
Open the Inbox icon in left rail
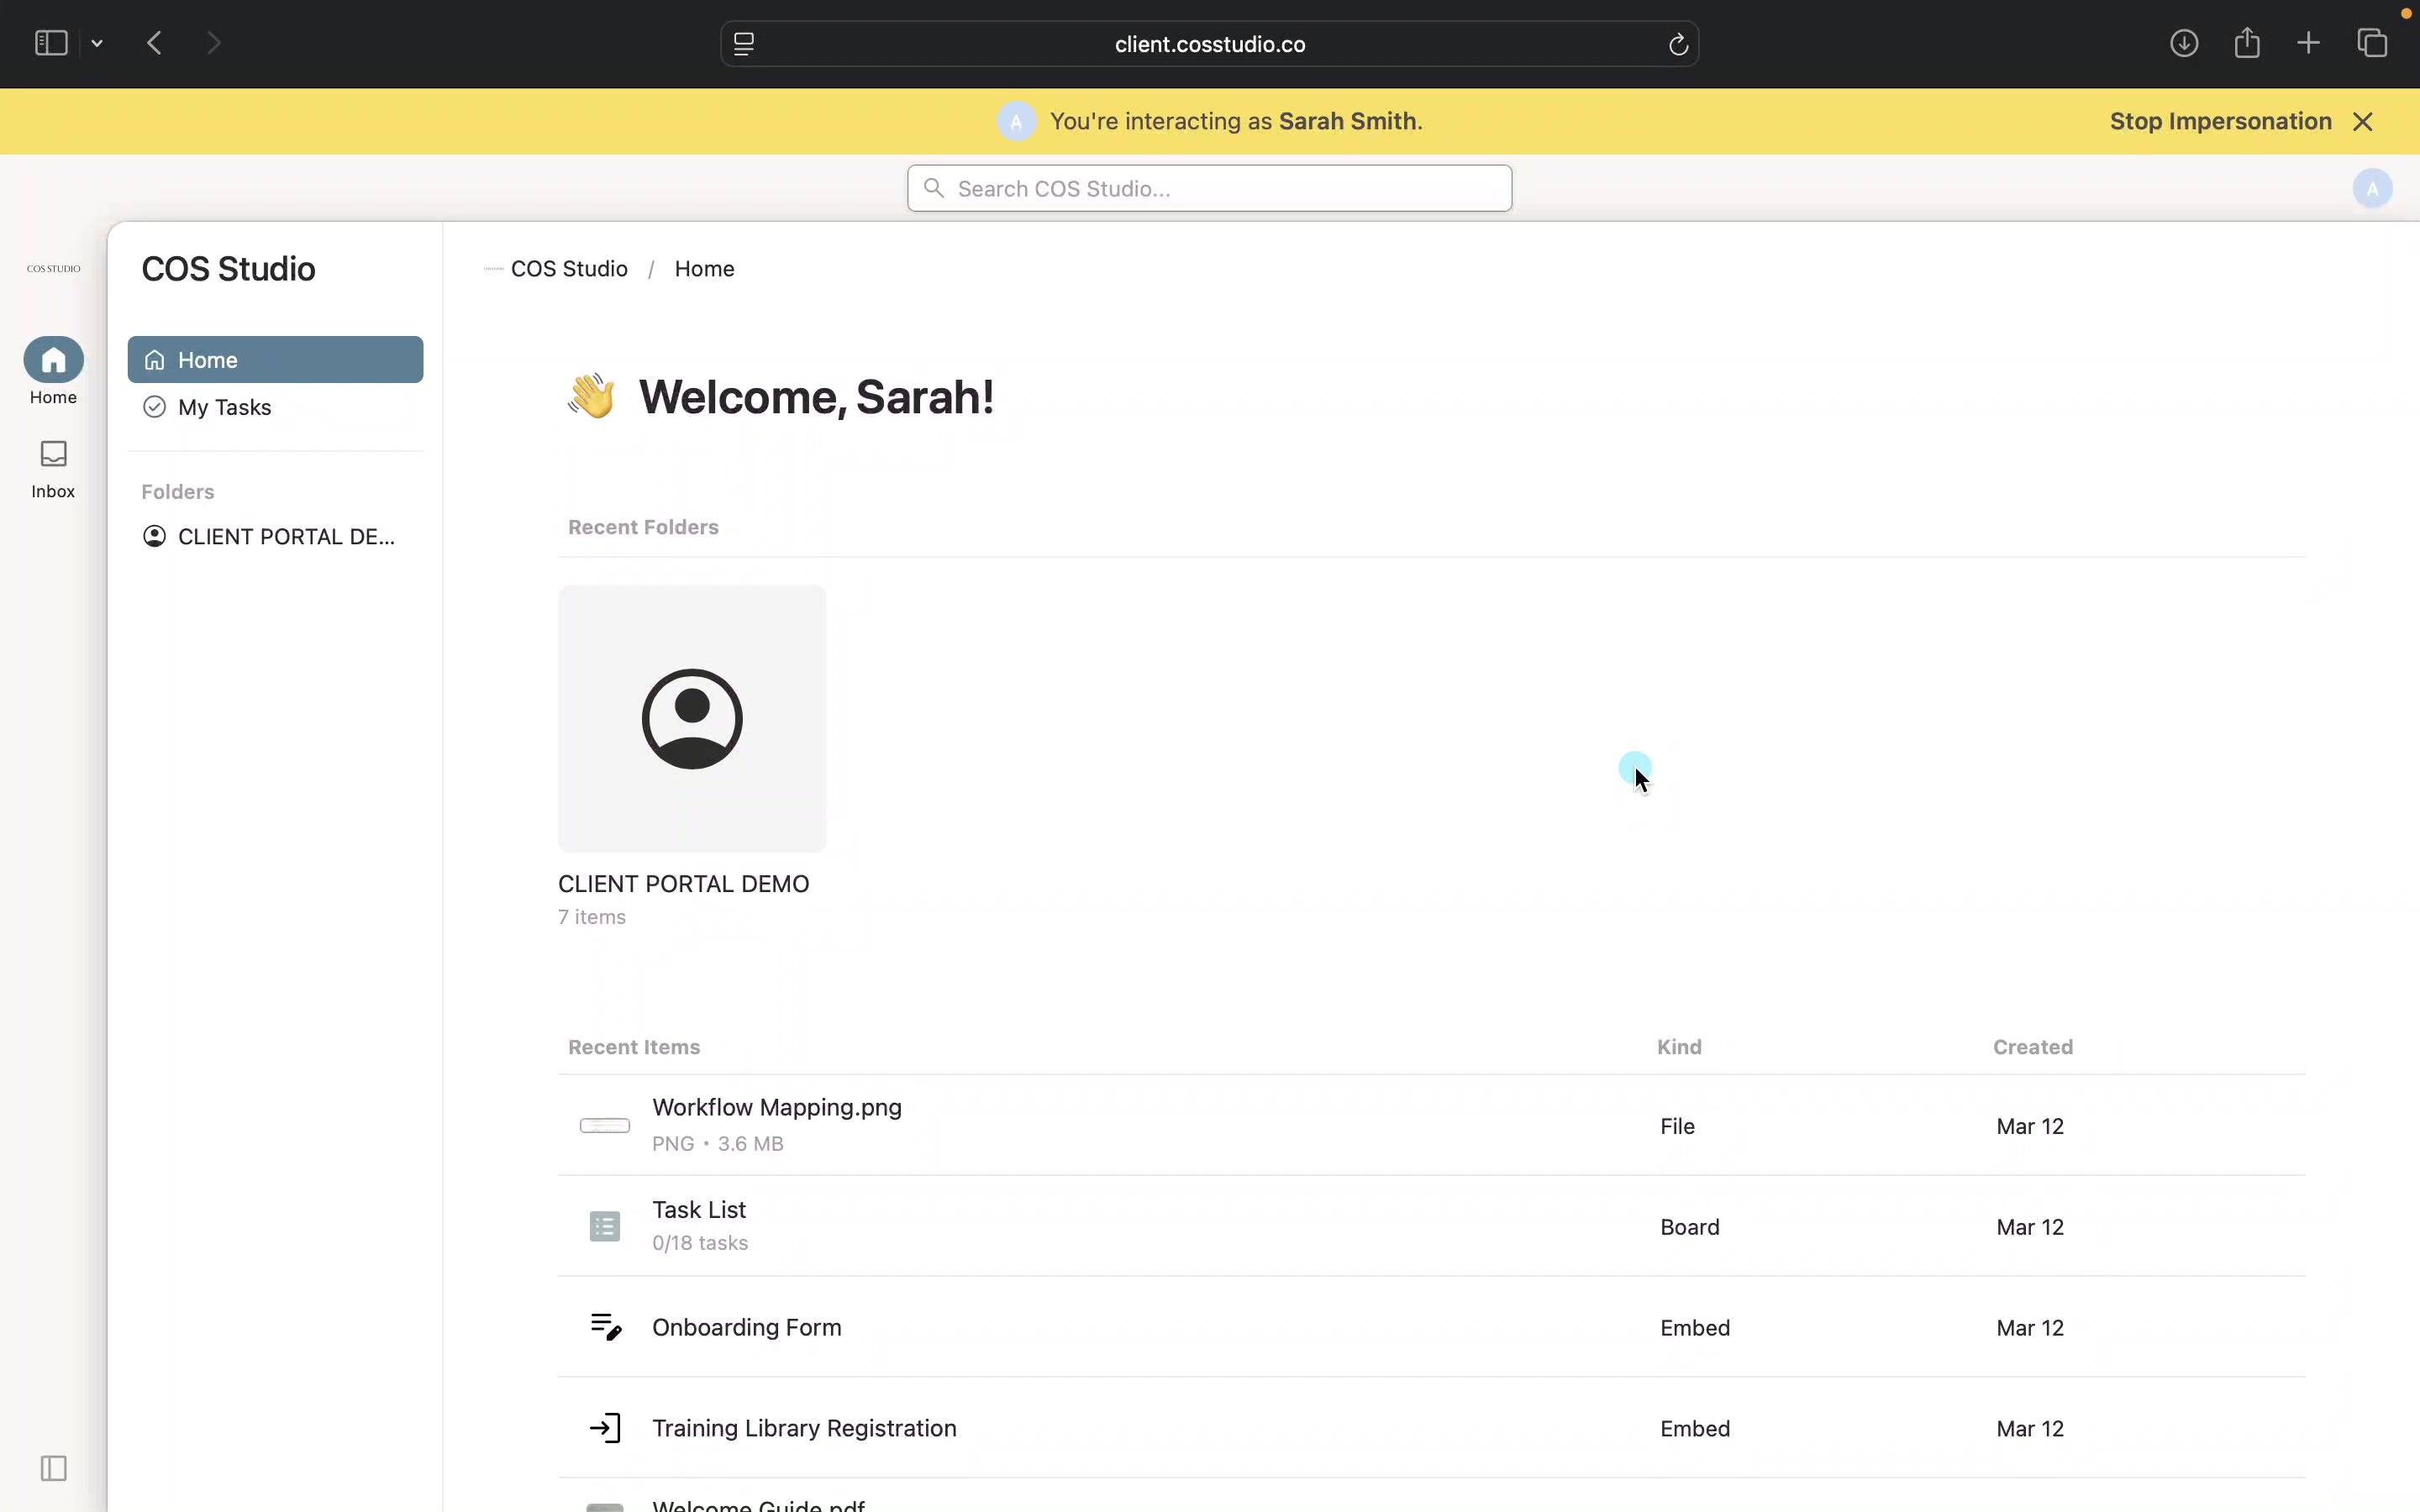[53, 455]
